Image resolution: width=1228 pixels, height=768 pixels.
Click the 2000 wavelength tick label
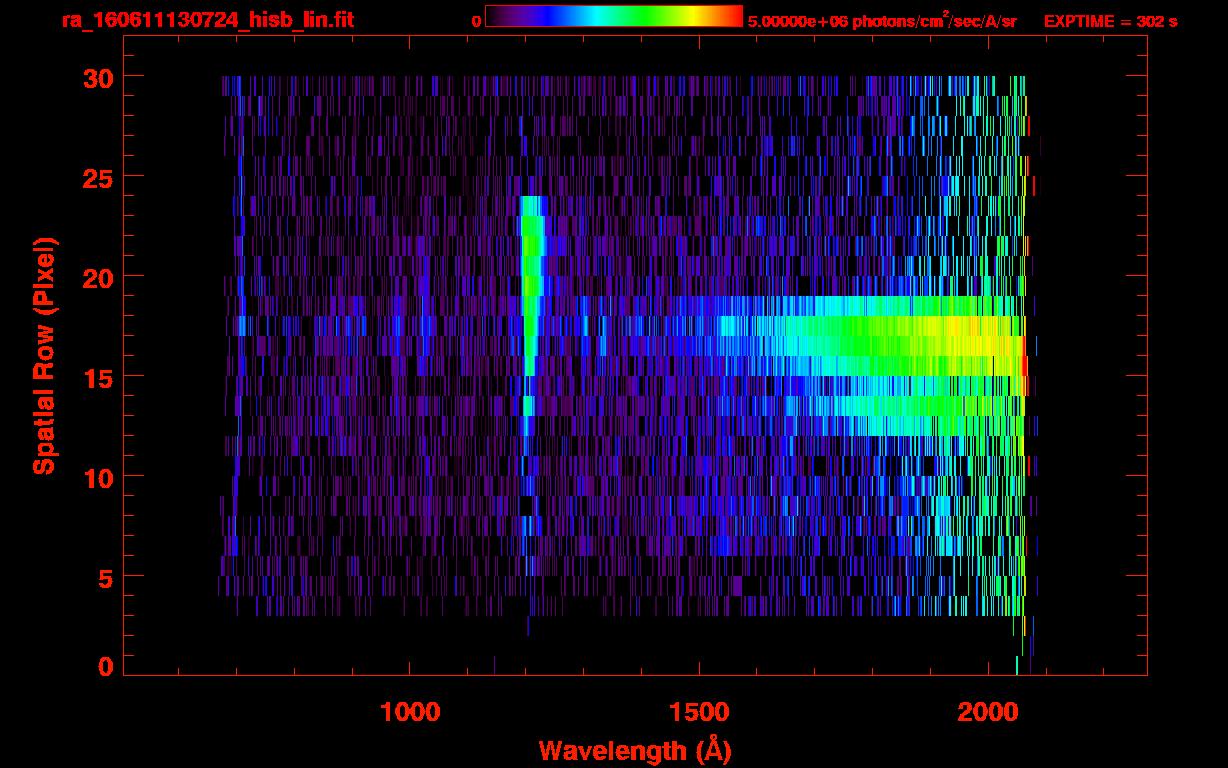(987, 712)
